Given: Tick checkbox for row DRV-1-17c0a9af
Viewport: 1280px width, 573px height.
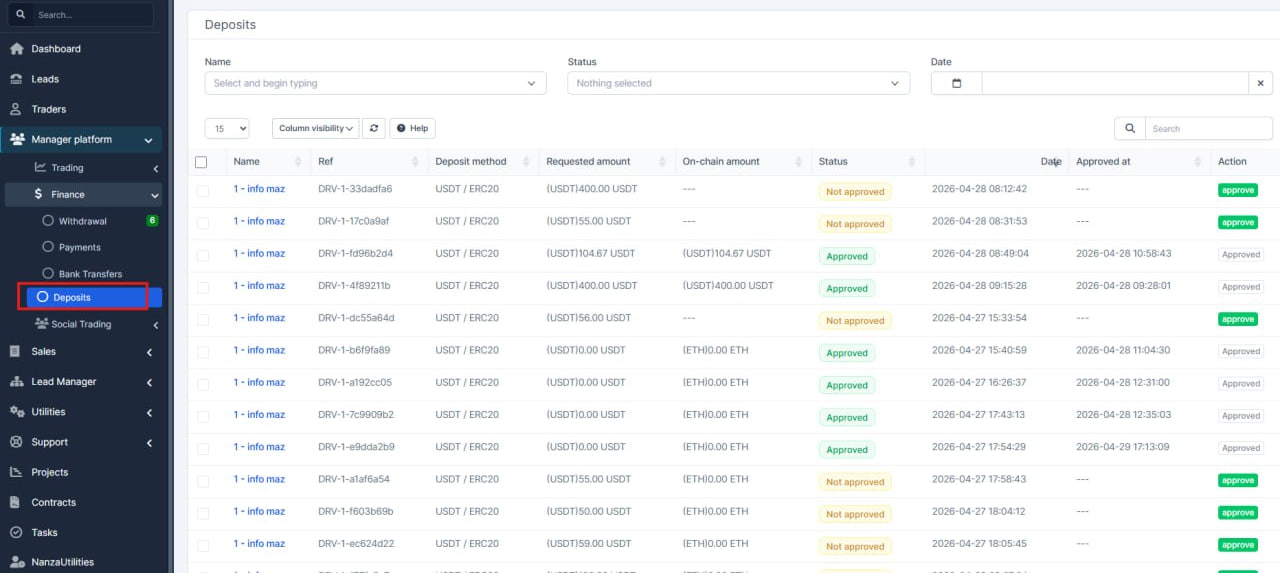Looking at the screenshot, I should pos(203,222).
